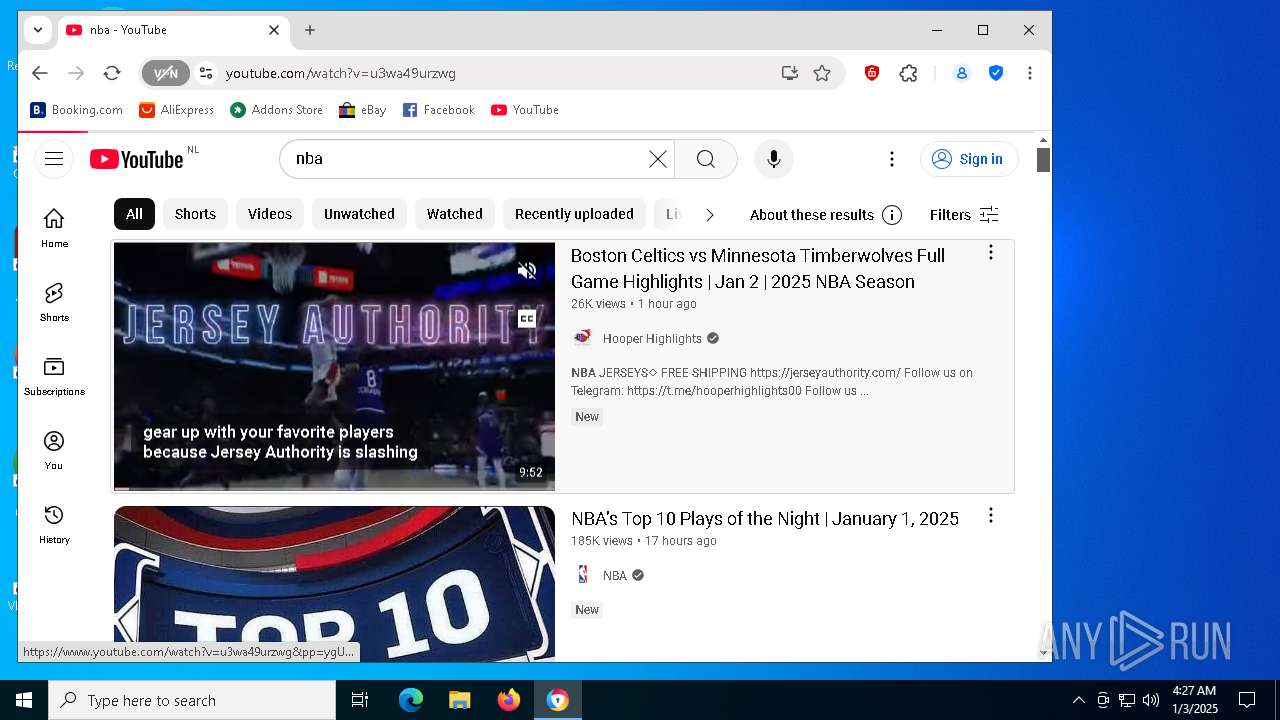The height and width of the screenshot is (720, 1280).
Task: Install YouTube app icon in address bar
Action: (x=790, y=73)
